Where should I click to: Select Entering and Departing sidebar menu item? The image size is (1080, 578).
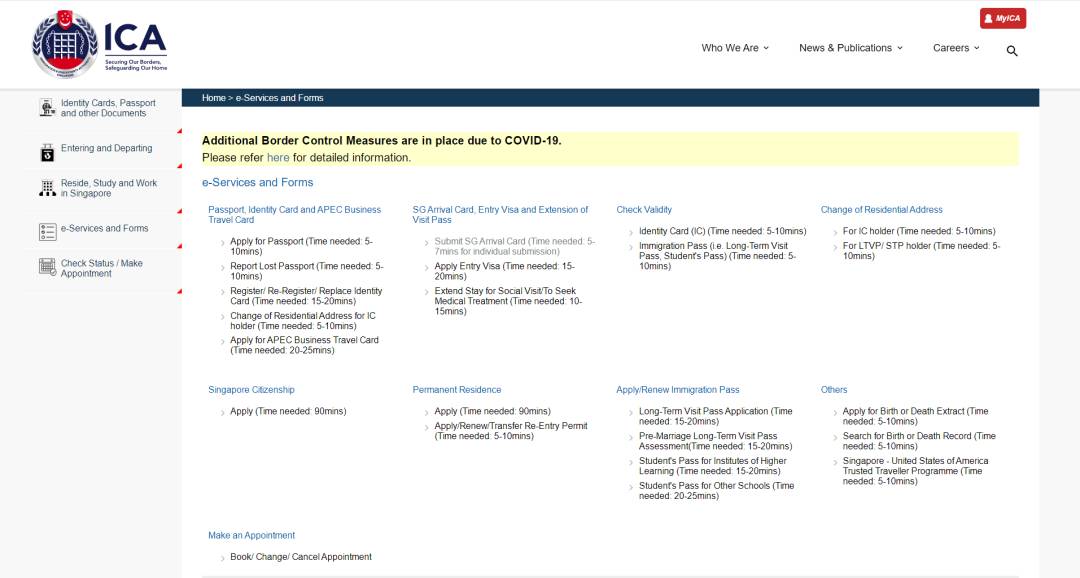tap(106, 148)
